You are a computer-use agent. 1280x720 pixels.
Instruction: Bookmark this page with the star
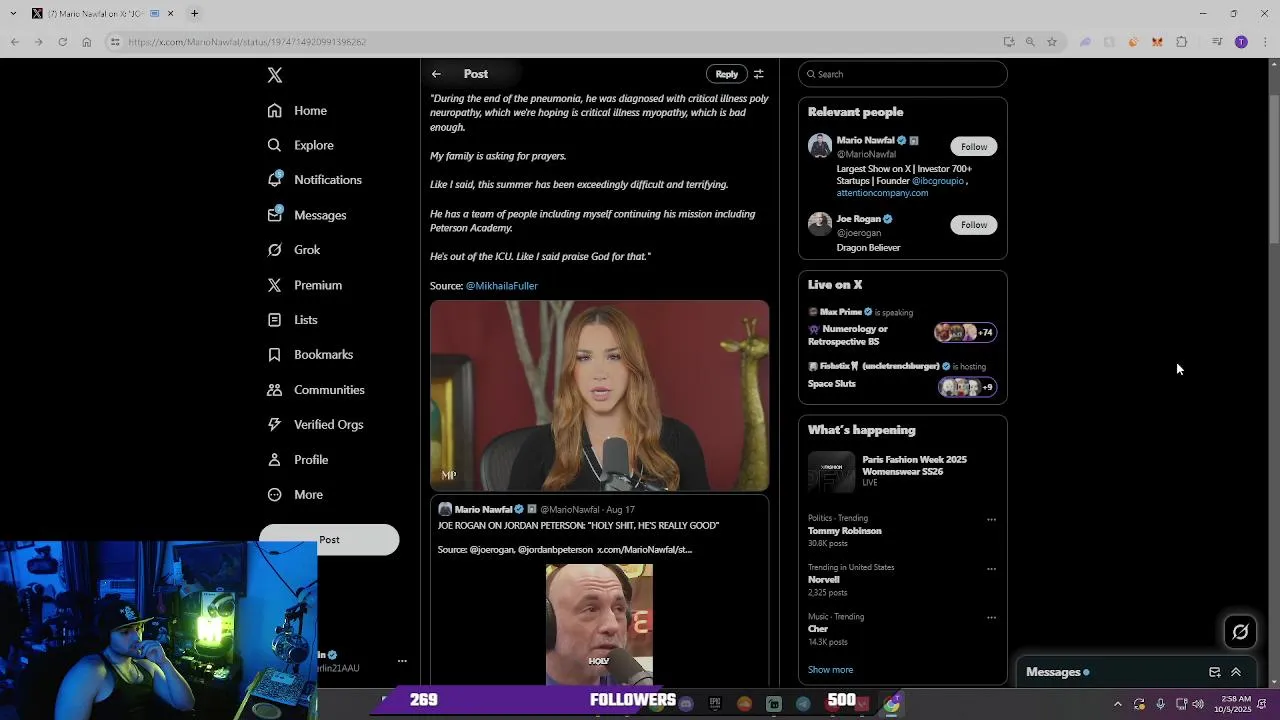[x=1052, y=42]
